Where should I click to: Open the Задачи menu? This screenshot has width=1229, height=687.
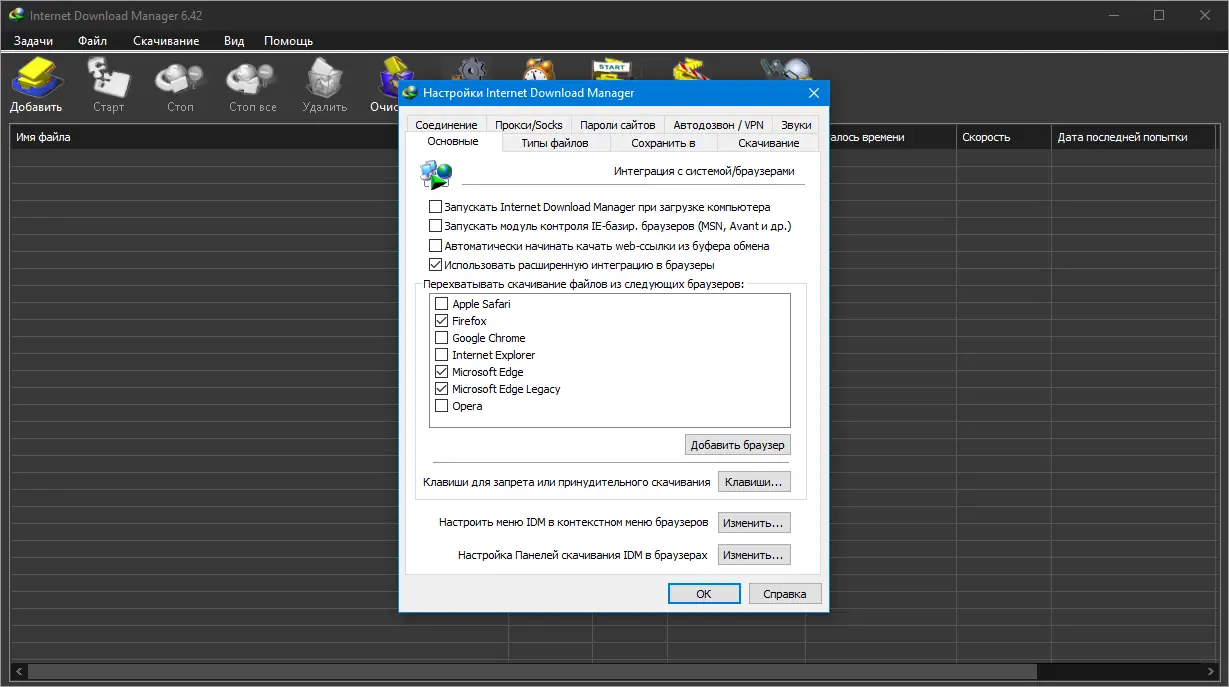(34, 41)
